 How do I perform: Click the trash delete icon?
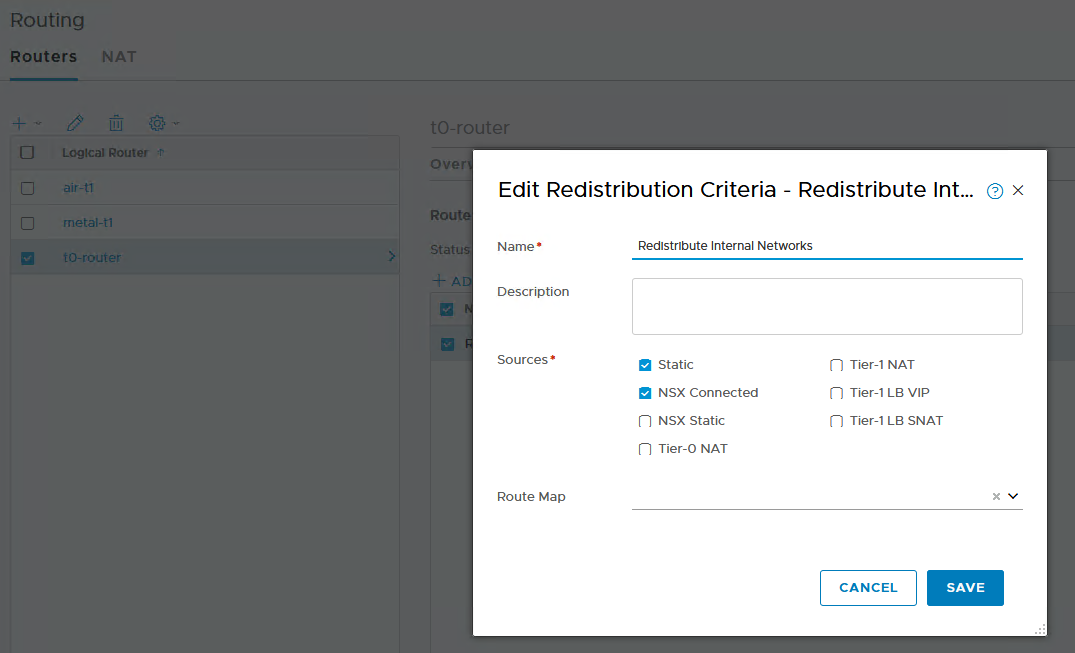click(116, 123)
